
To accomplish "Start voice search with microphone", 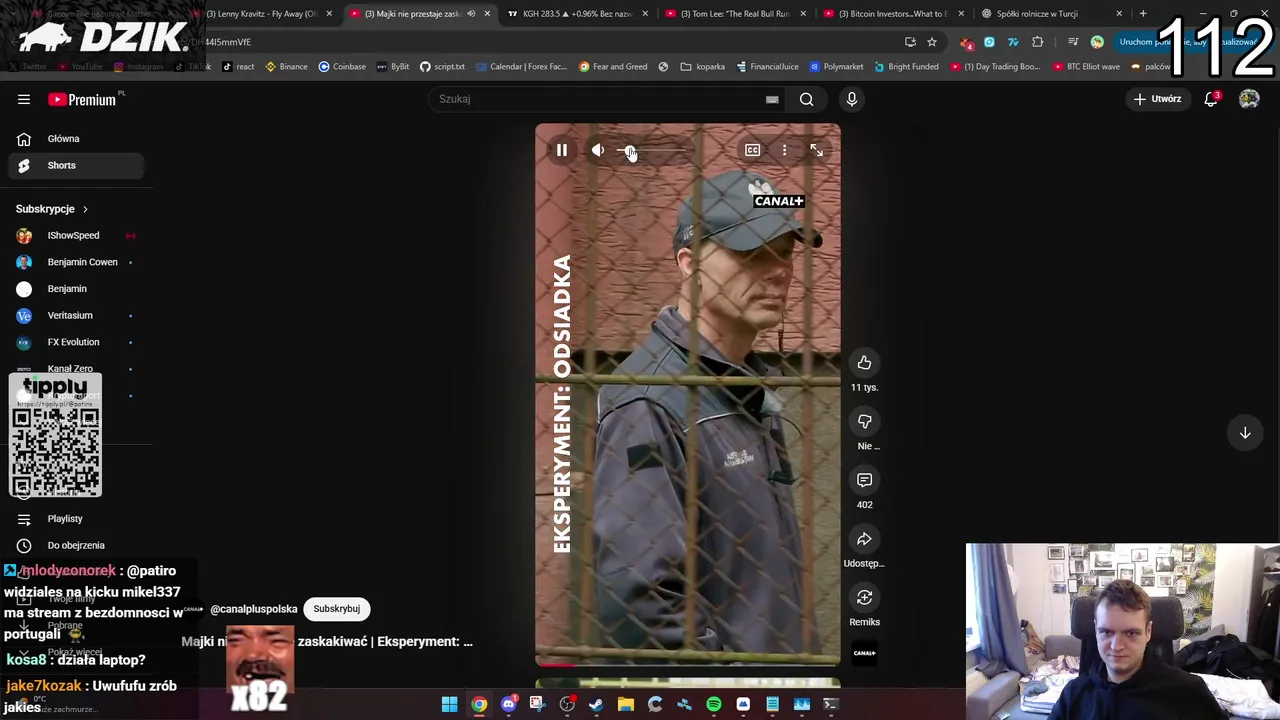I will (852, 99).
